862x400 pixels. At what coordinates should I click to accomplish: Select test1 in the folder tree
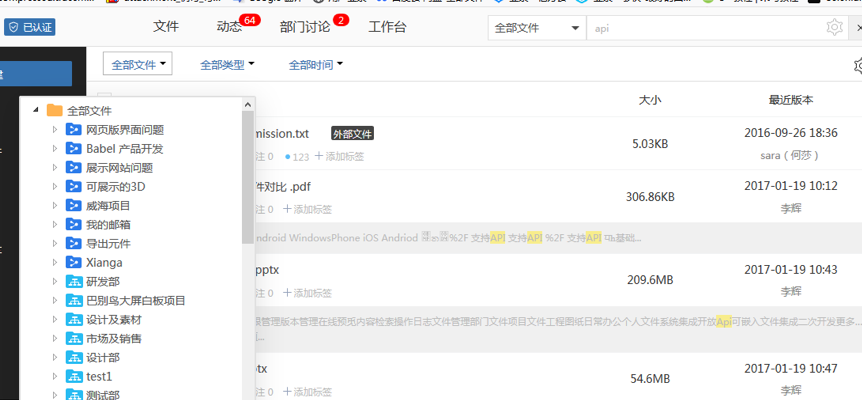(99, 377)
